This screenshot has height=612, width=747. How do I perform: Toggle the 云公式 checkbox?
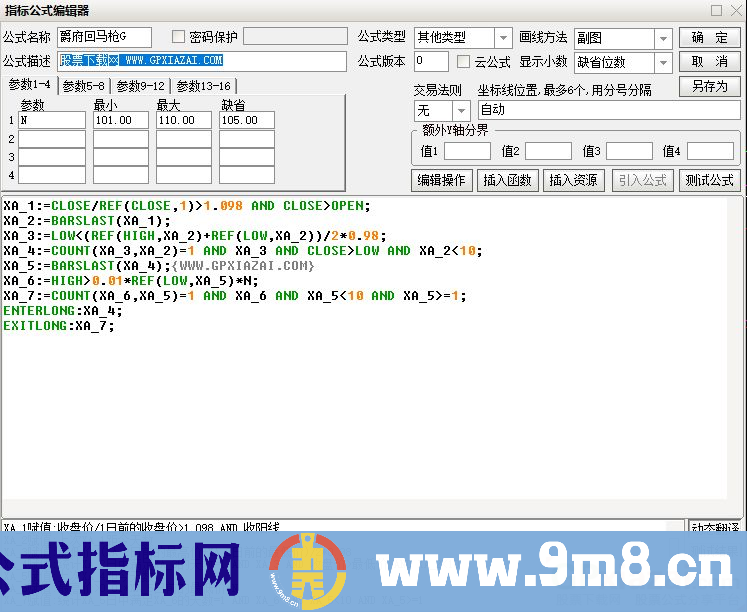point(463,61)
